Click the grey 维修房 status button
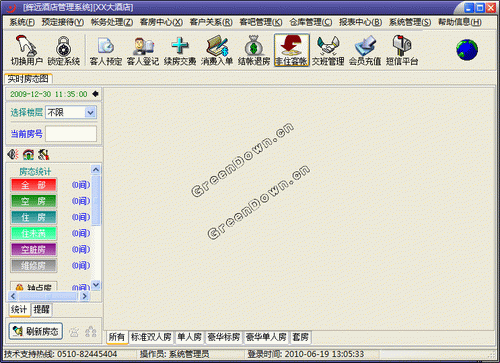 click(34, 265)
